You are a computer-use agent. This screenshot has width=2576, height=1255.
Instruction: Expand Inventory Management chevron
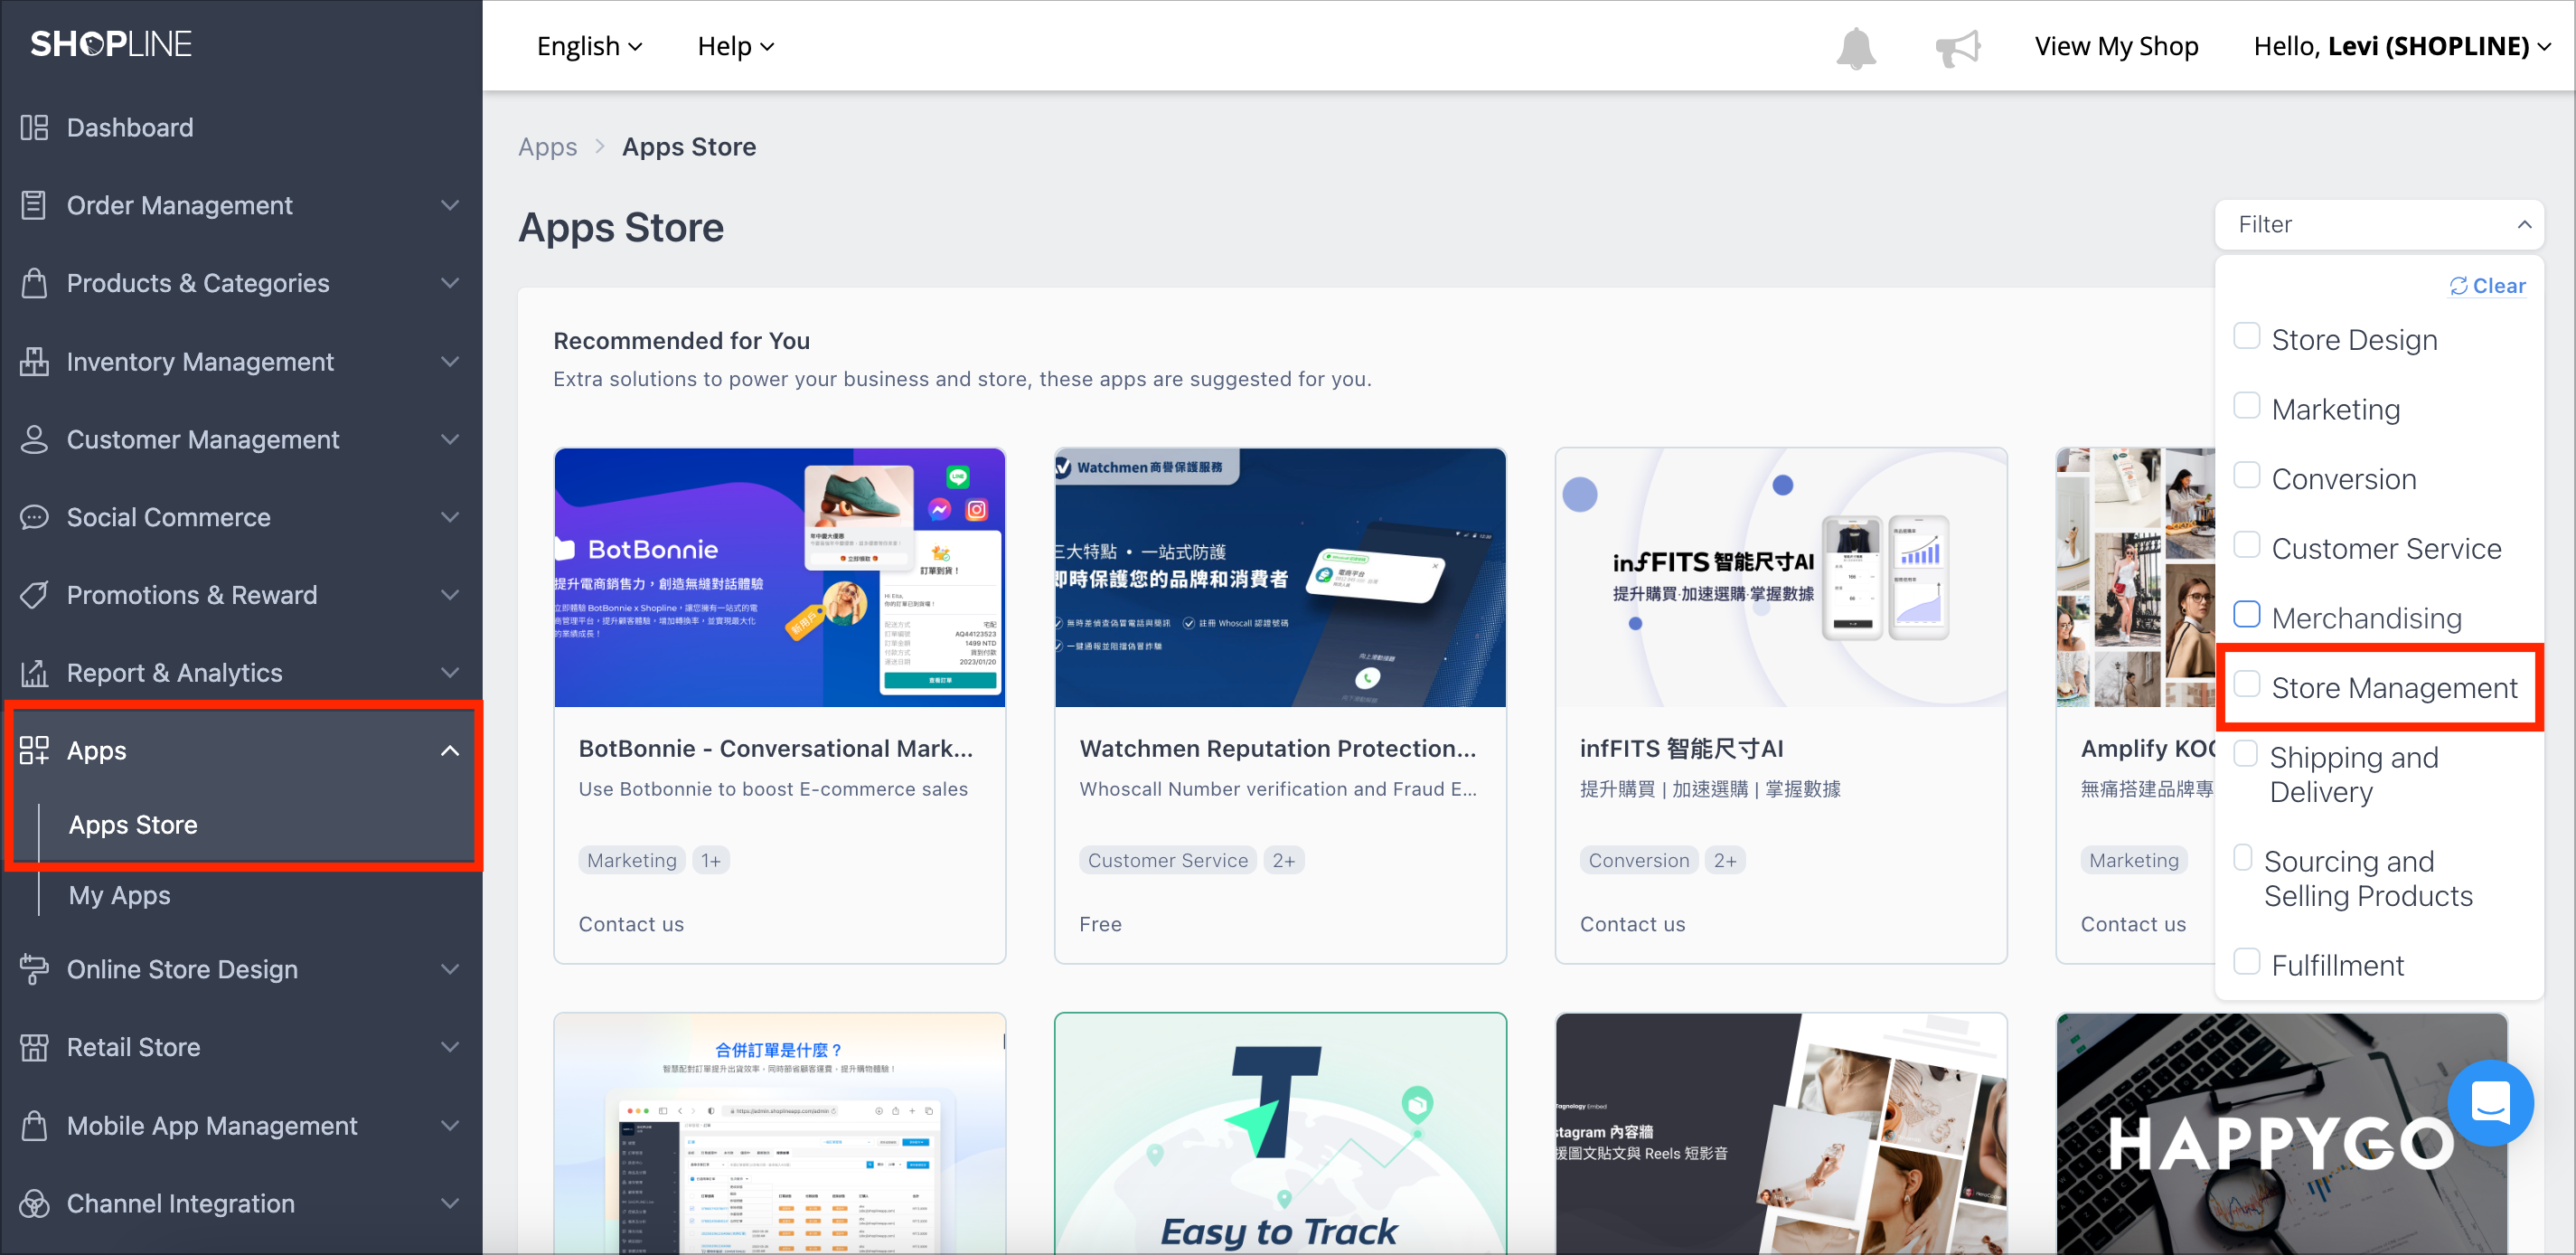450,361
